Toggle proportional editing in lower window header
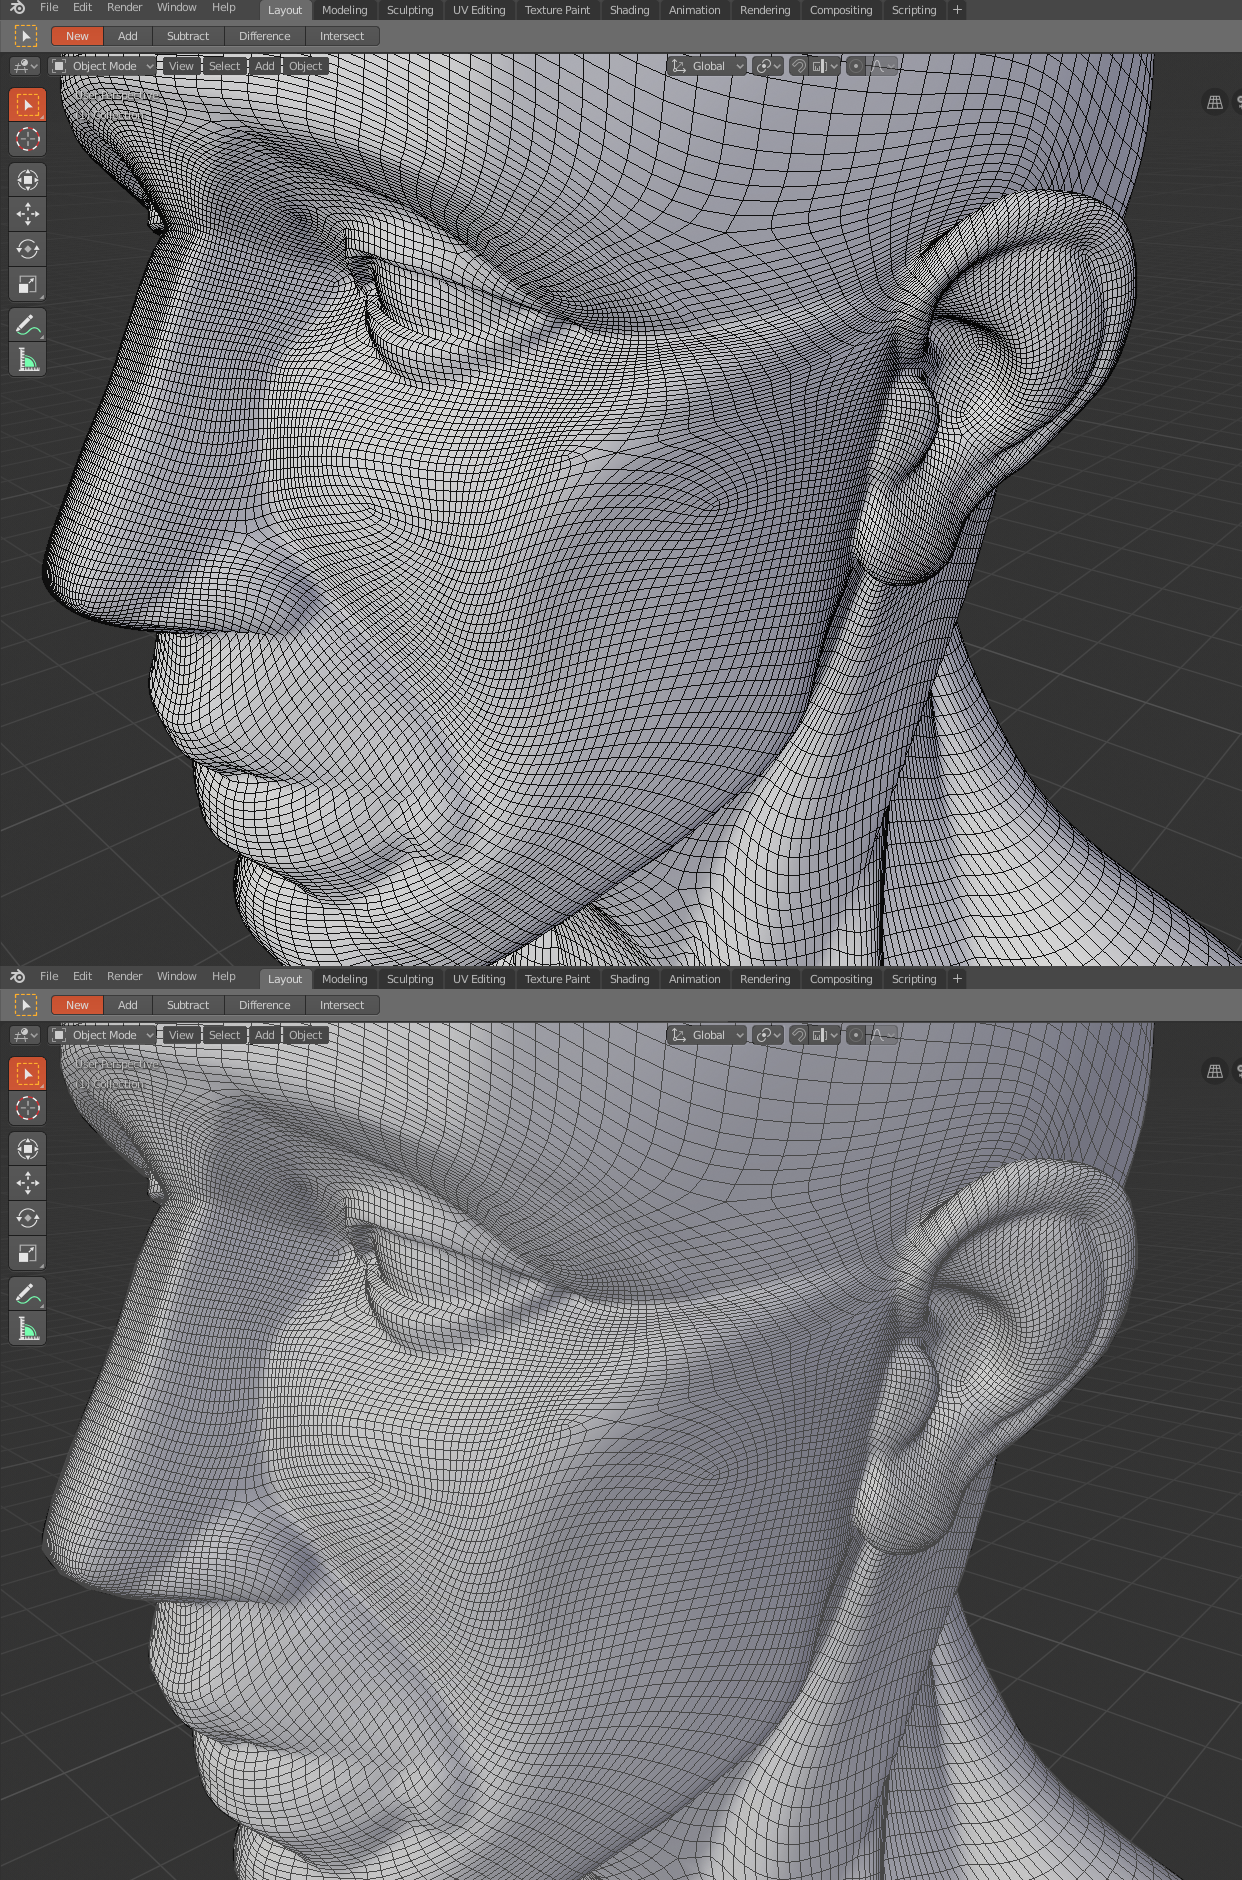 (856, 1035)
